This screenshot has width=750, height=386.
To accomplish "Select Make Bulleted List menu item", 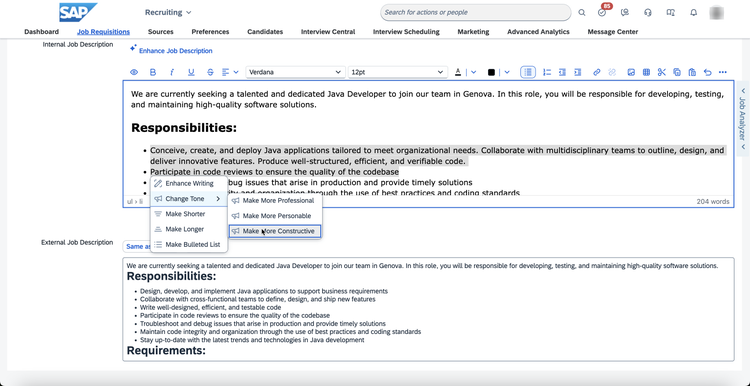I will click(x=189, y=244).
